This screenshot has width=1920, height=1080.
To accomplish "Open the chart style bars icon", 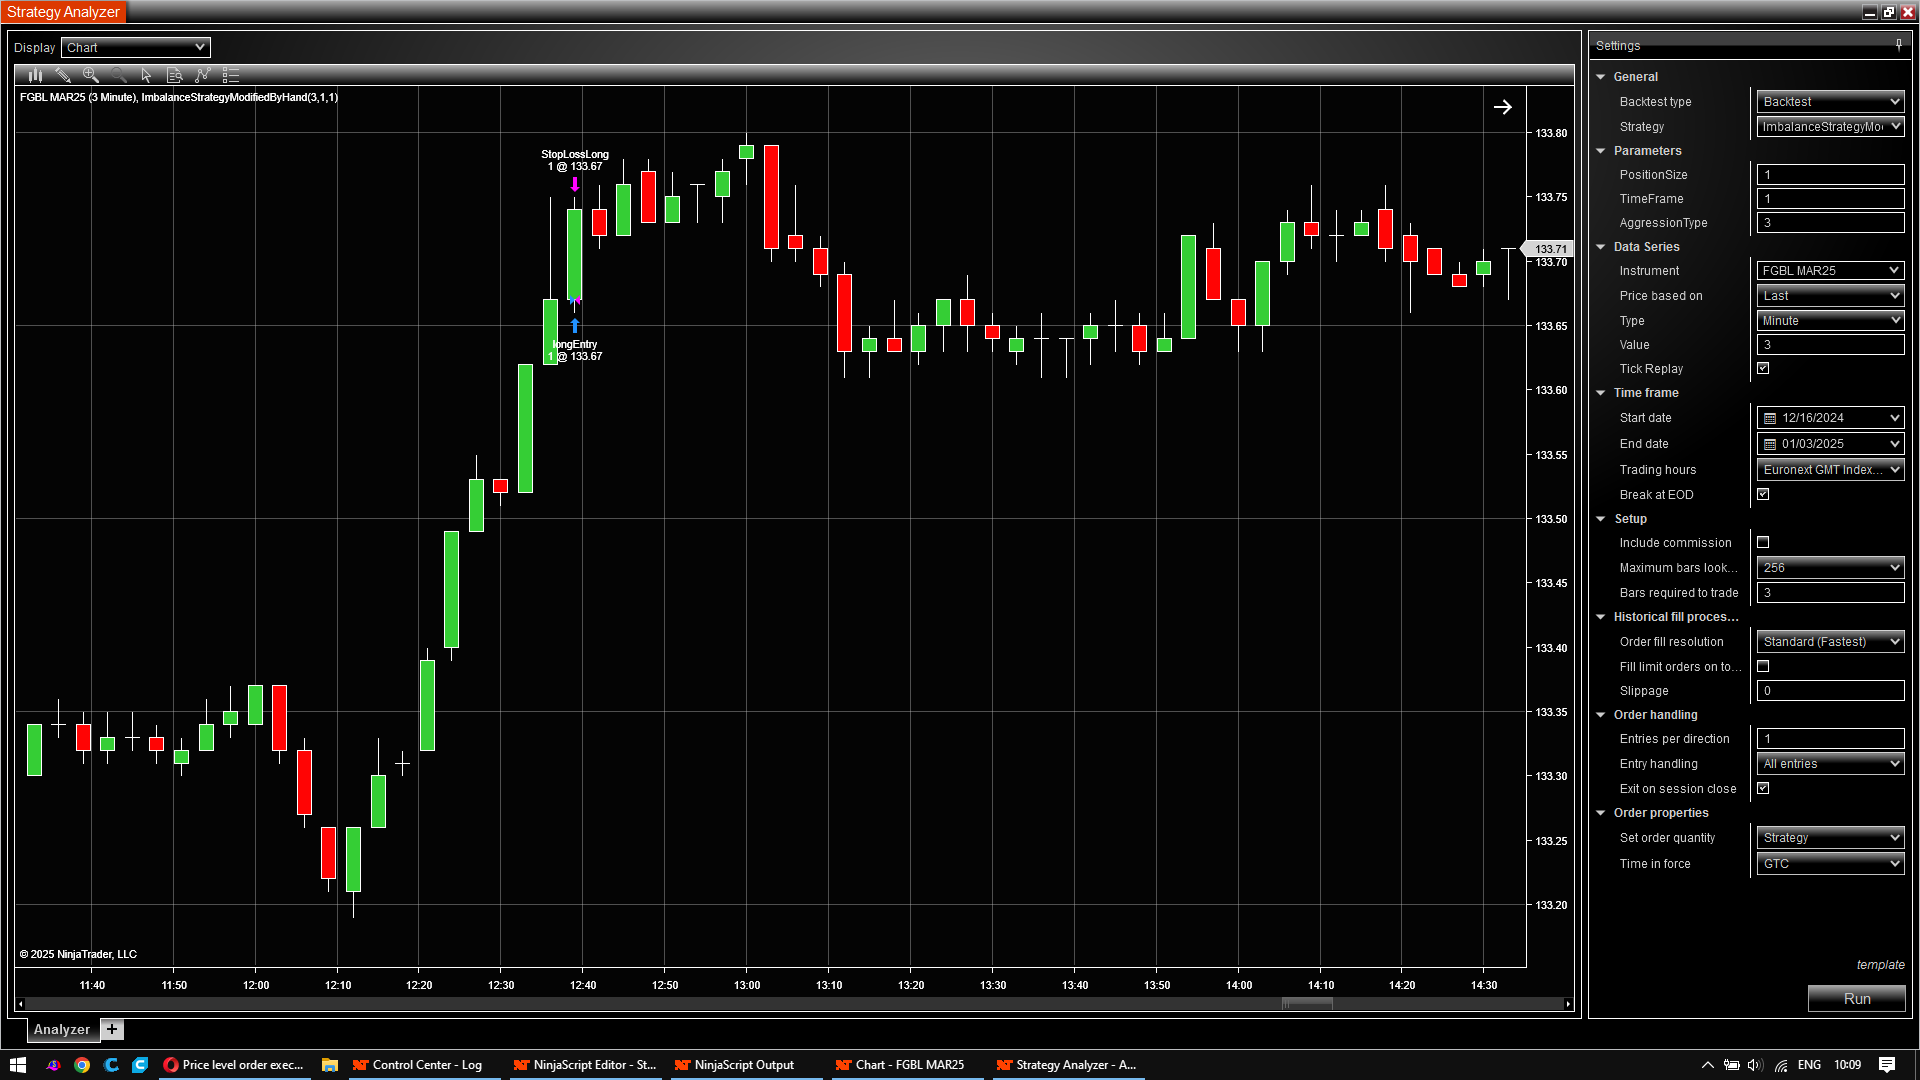I will (x=35, y=75).
